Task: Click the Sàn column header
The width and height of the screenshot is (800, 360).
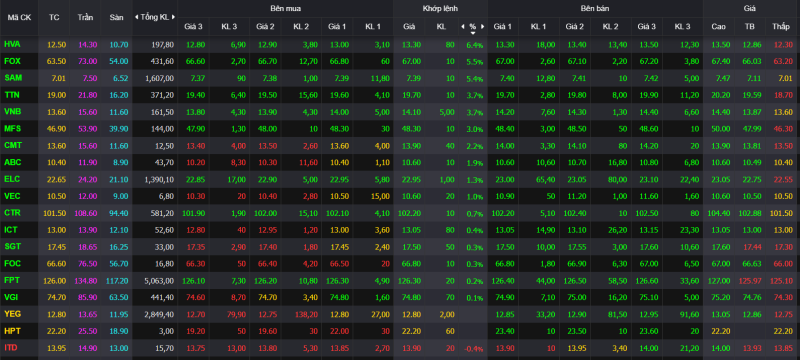Action: 116,17
